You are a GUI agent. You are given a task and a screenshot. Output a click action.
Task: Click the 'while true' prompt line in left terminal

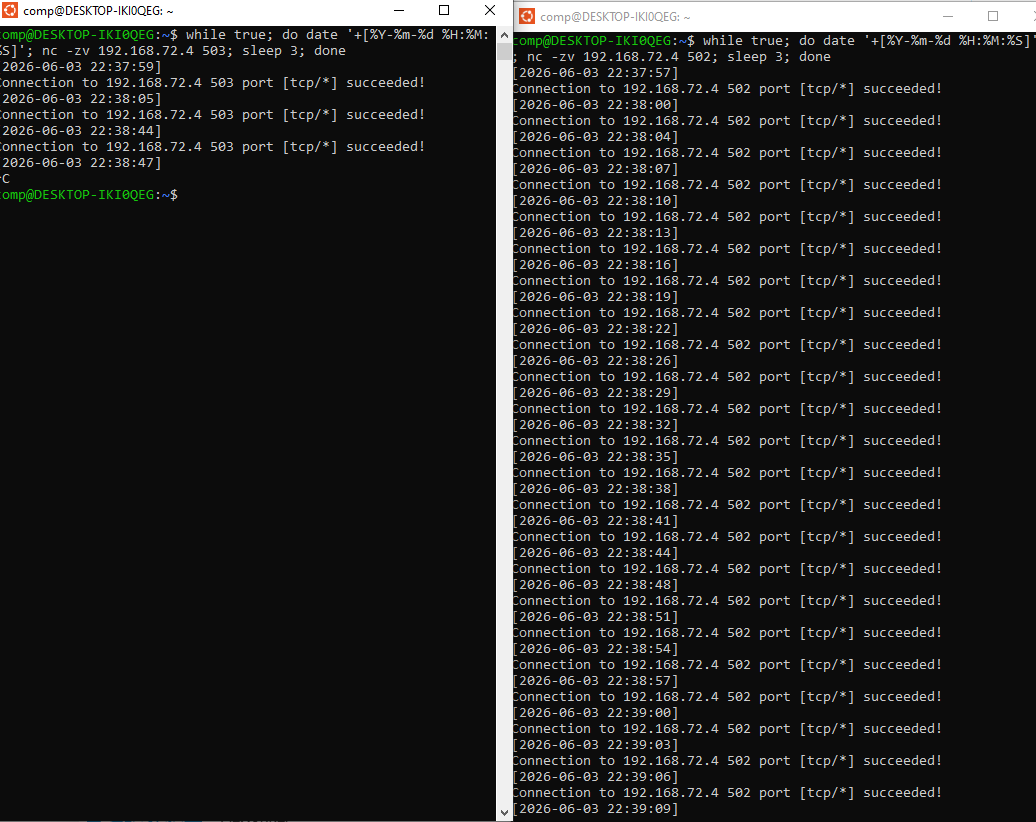pyautogui.click(x=244, y=34)
